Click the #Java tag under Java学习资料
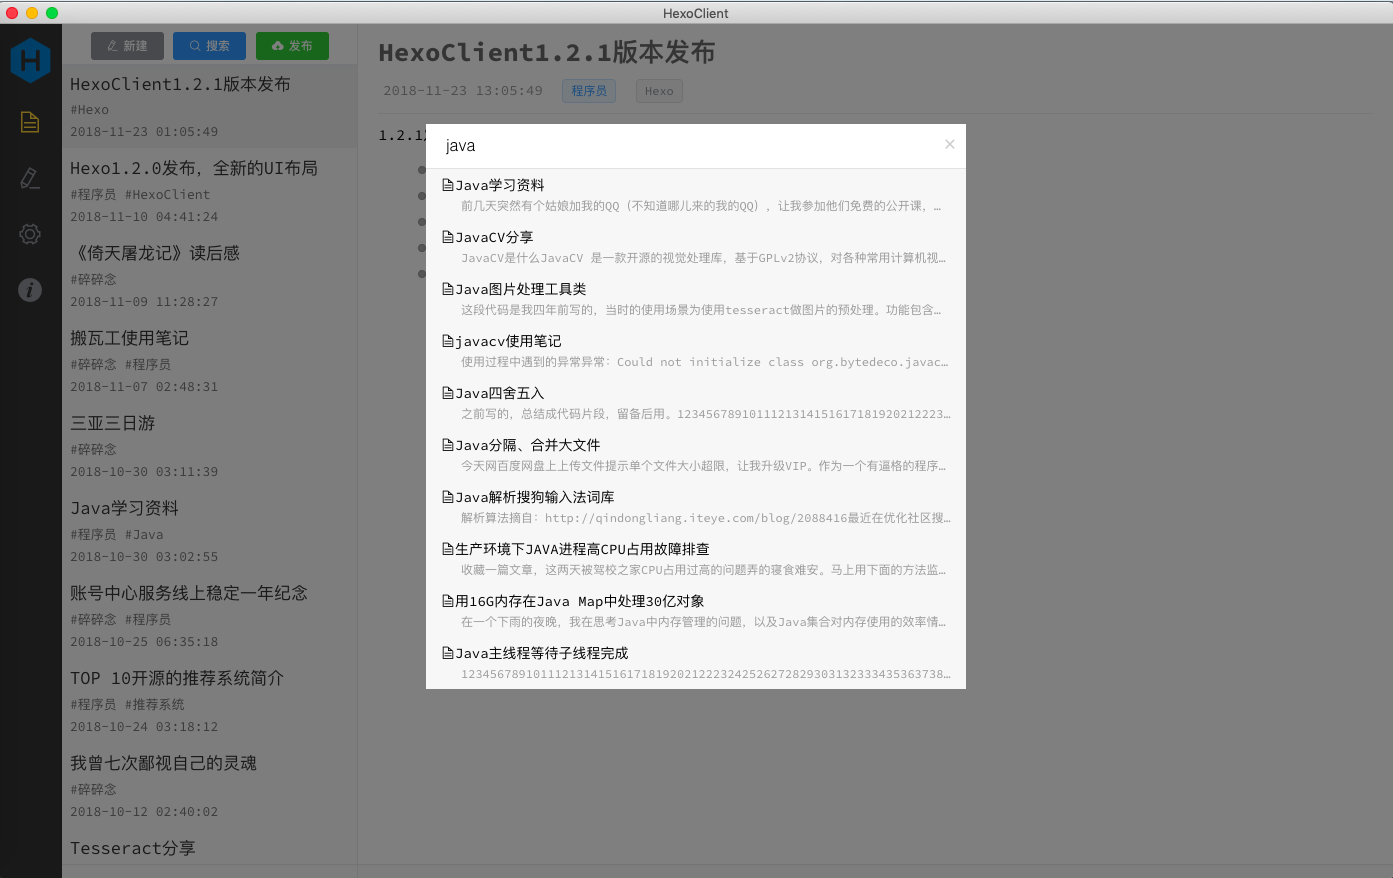This screenshot has width=1393, height=878. [x=144, y=534]
